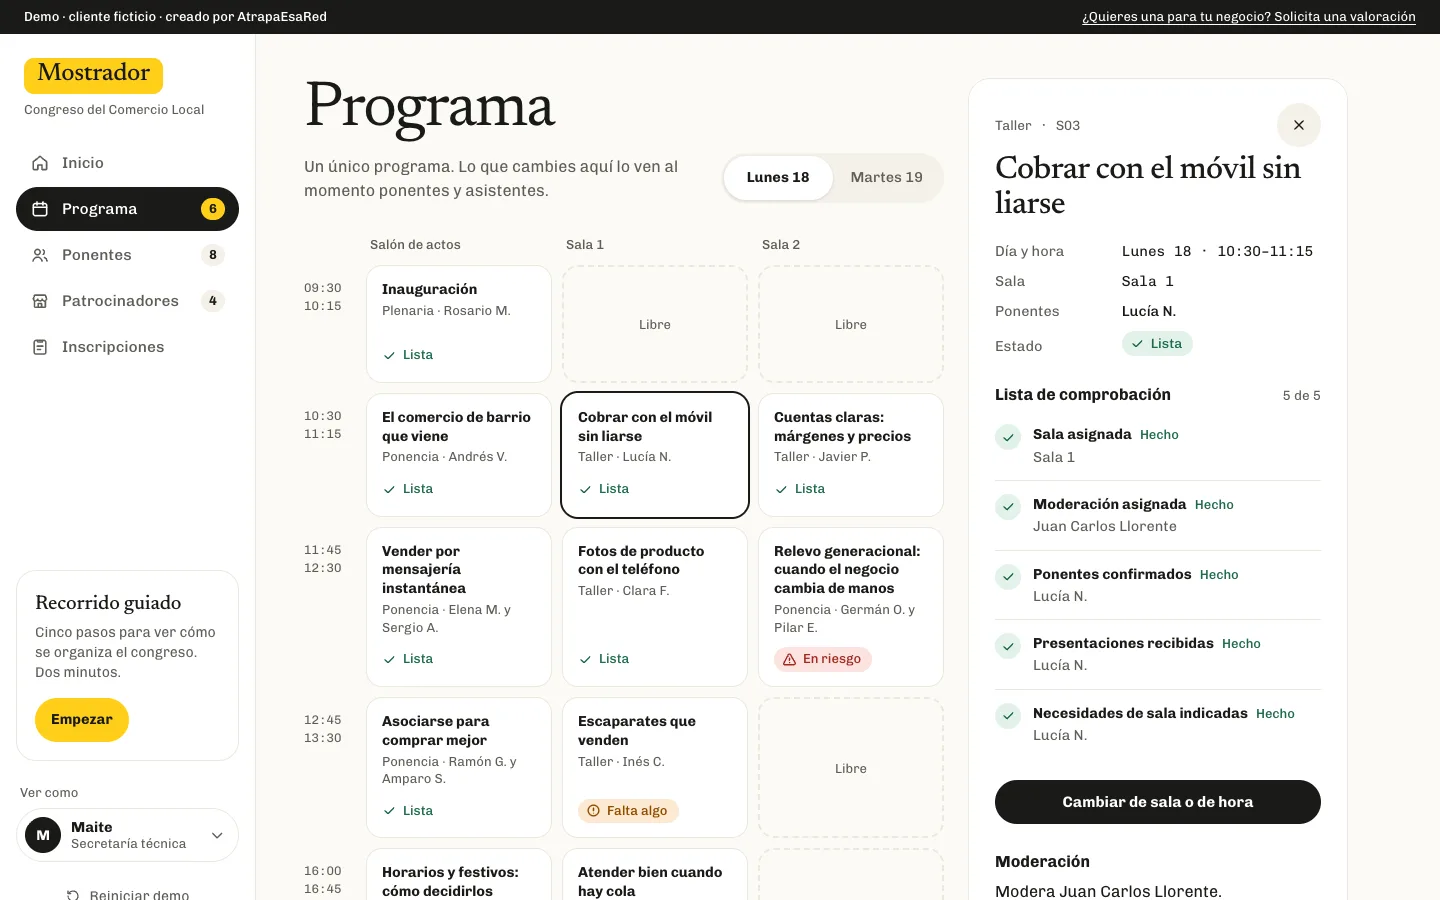The image size is (1440, 900).
Task: Click the Reiniciar demo link
Action: pos(127,895)
